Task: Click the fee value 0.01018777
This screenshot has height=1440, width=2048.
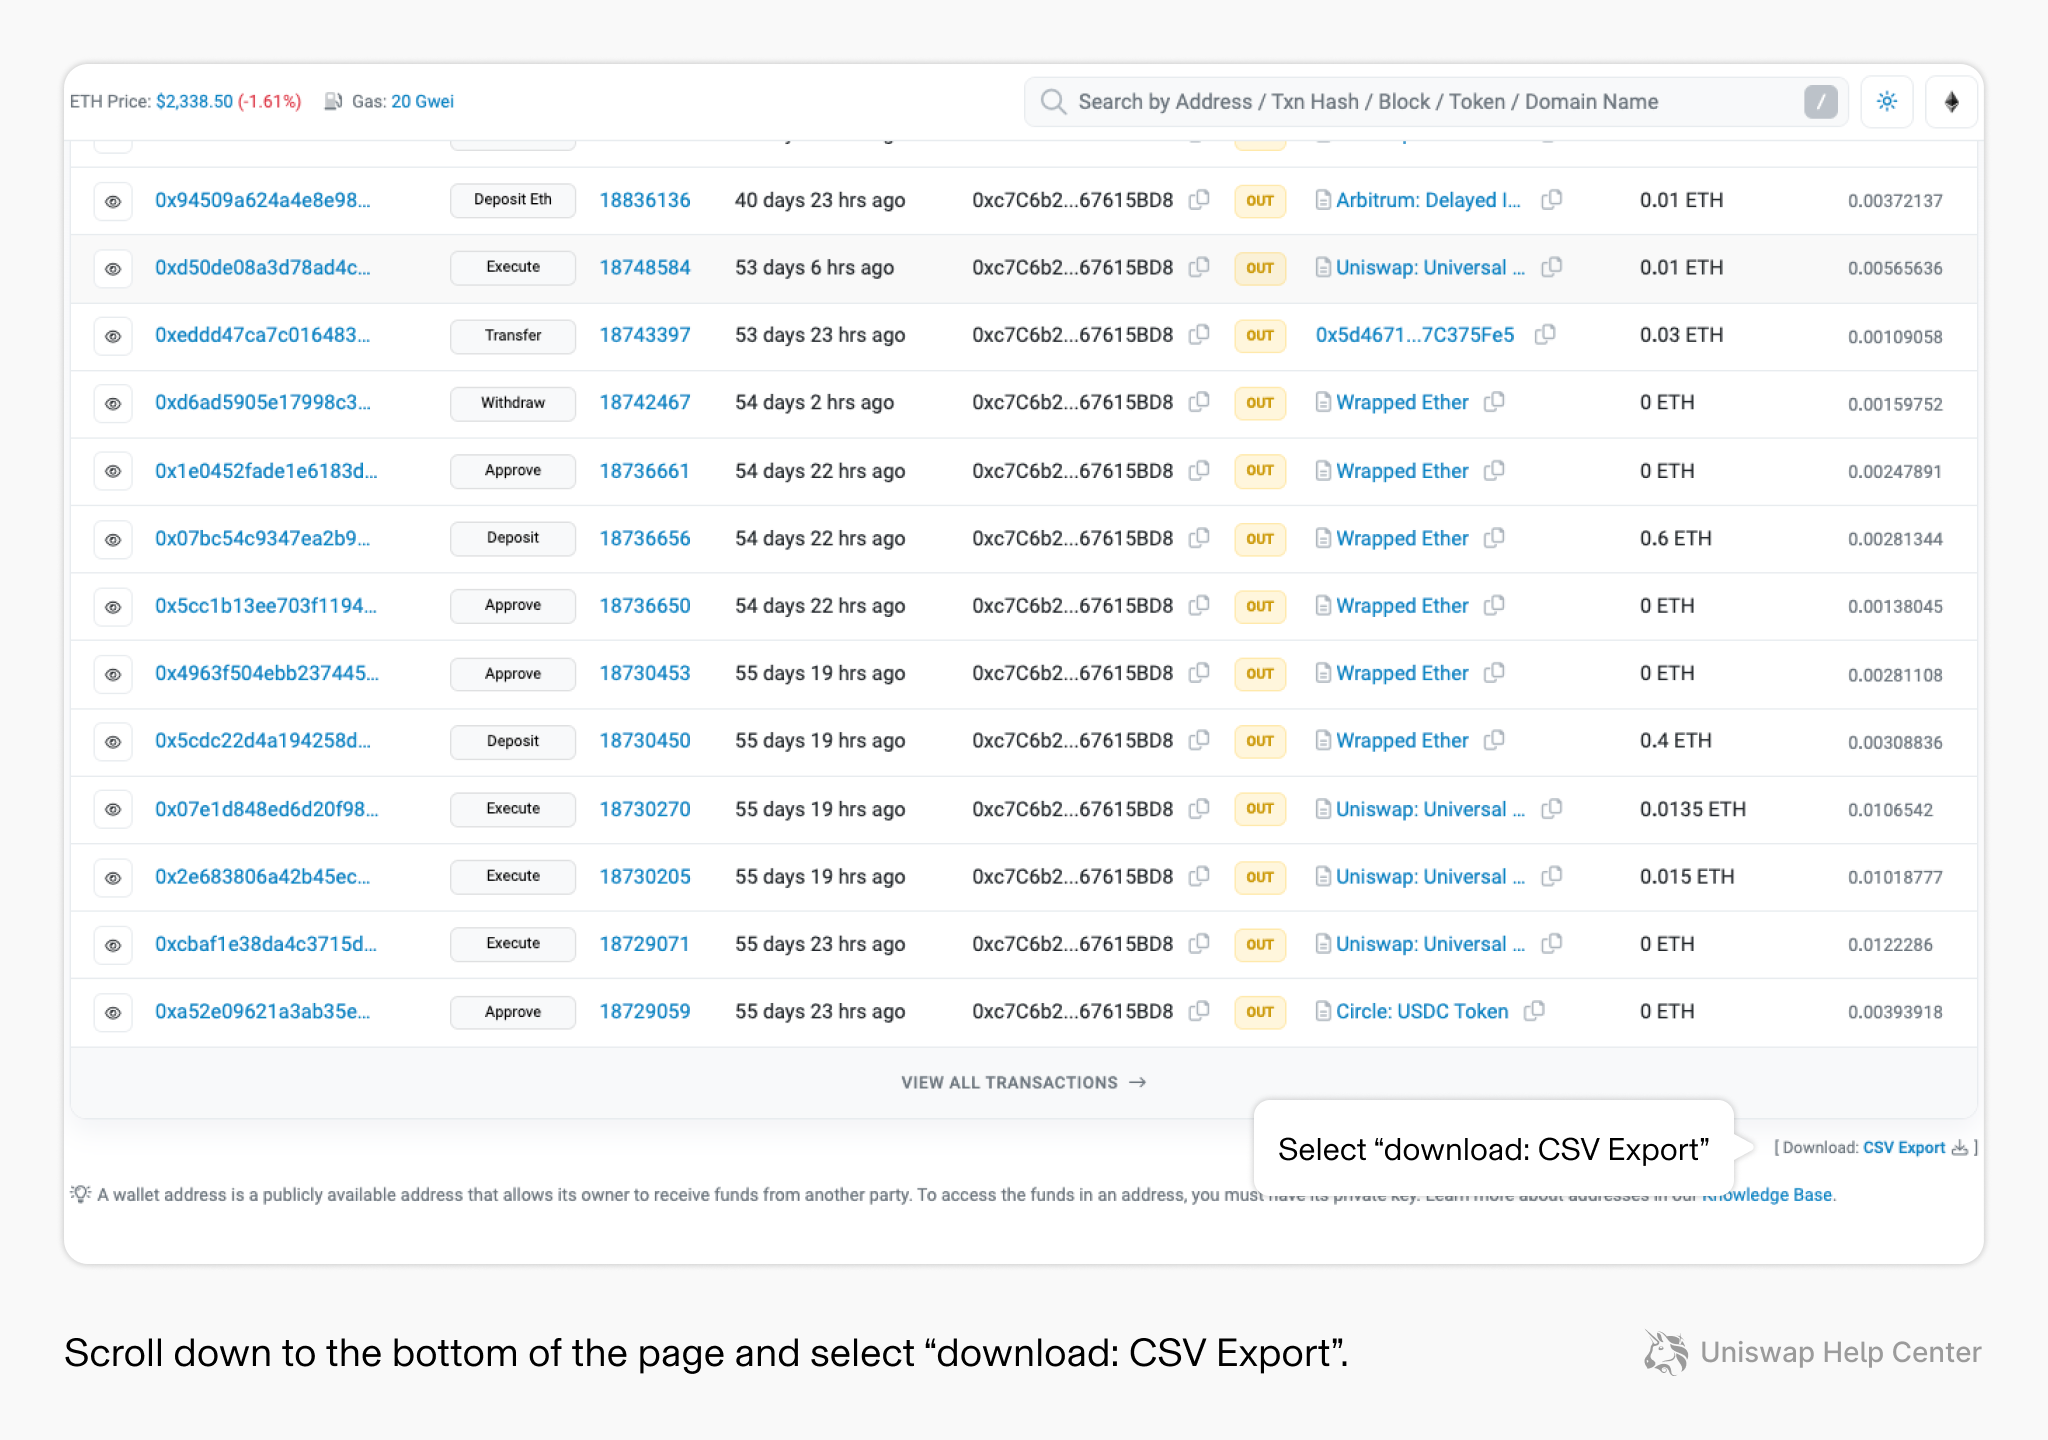Action: click(1895, 877)
